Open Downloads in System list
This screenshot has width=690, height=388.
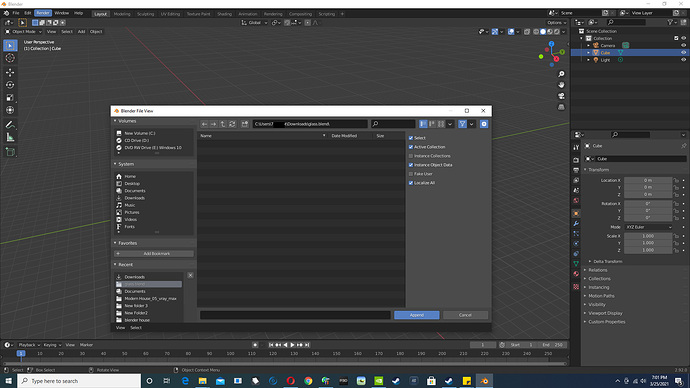coord(134,198)
